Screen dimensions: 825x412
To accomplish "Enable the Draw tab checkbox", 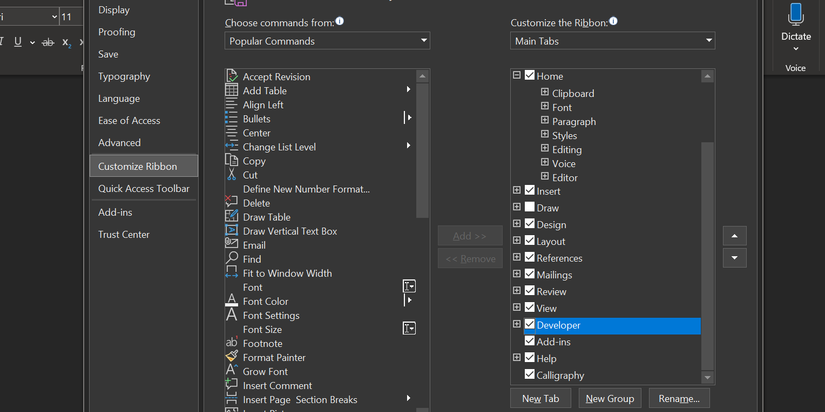I will 530,207.
